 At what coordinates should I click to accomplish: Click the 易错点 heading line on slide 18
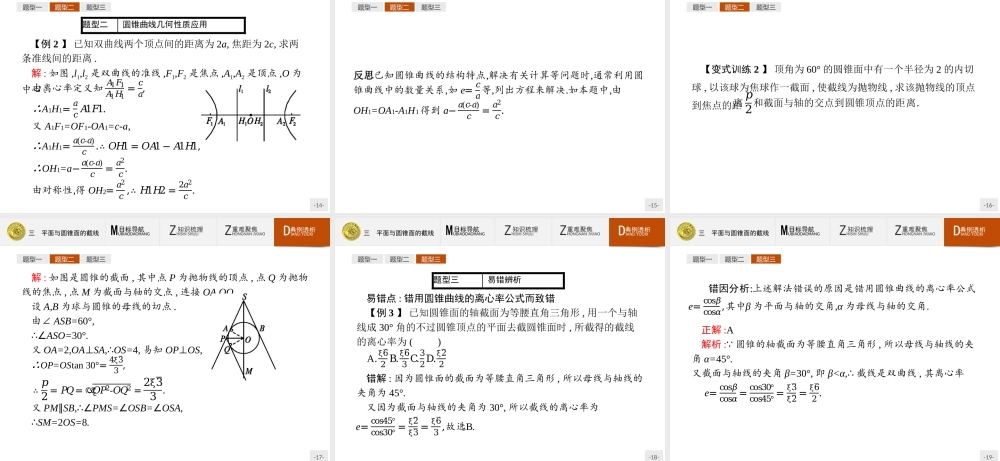coord(460,298)
